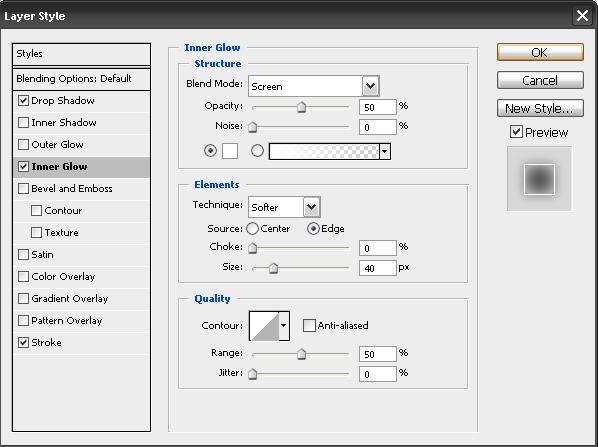Select the Stroke style label
The image size is (598, 447).
click(46, 342)
